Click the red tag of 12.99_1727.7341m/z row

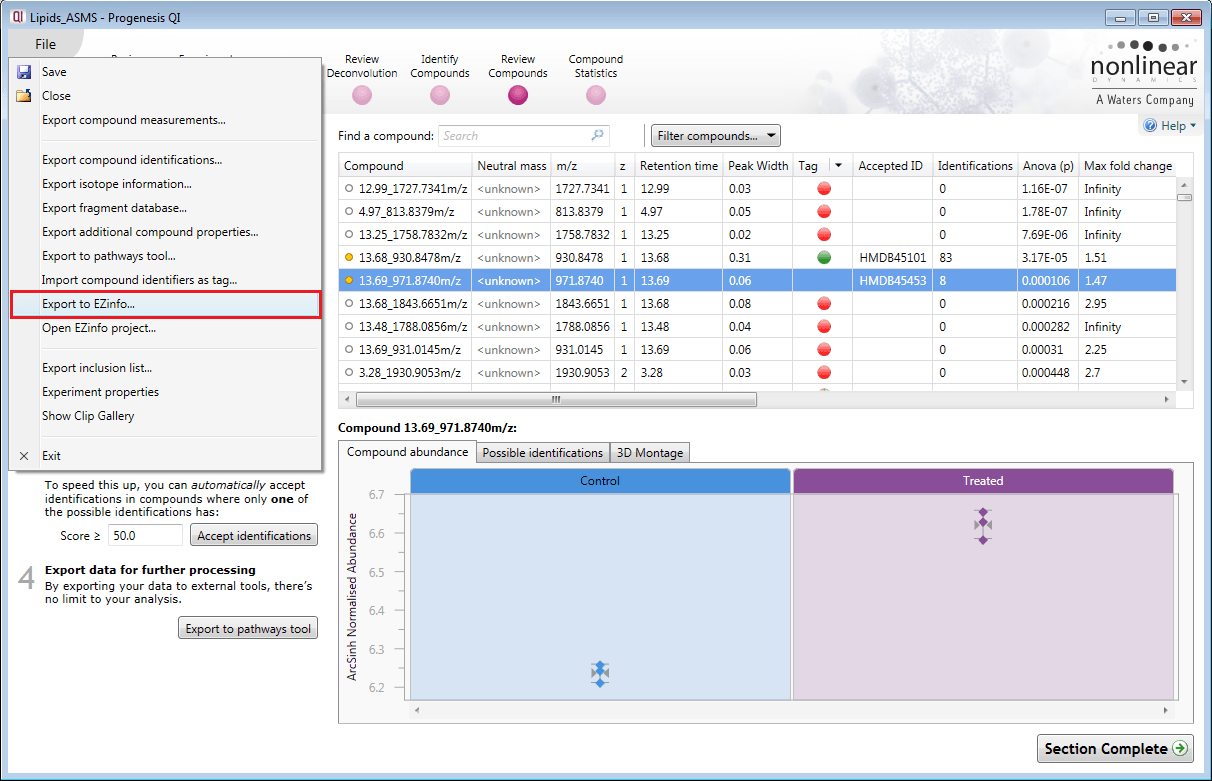[x=825, y=189]
